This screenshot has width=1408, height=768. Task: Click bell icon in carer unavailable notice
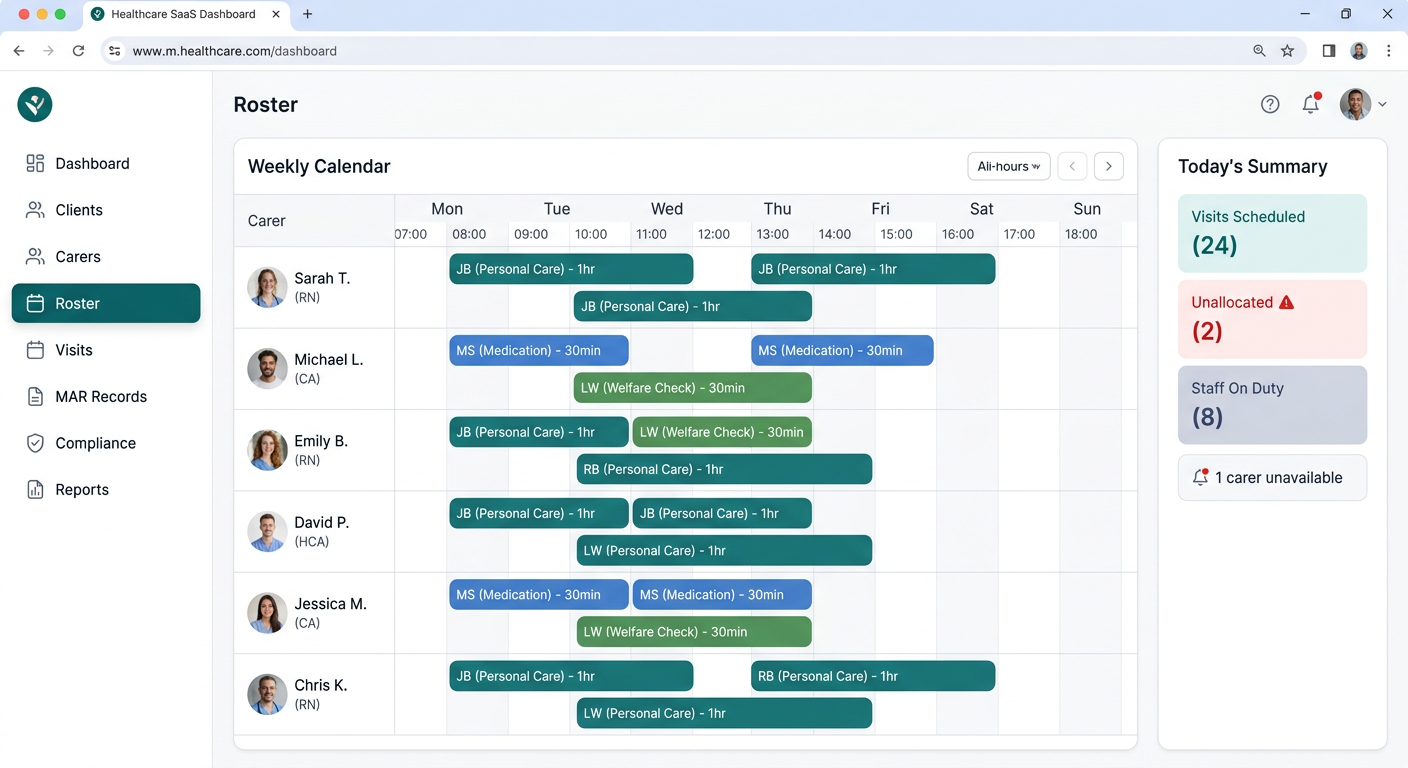click(x=1200, y=477)
